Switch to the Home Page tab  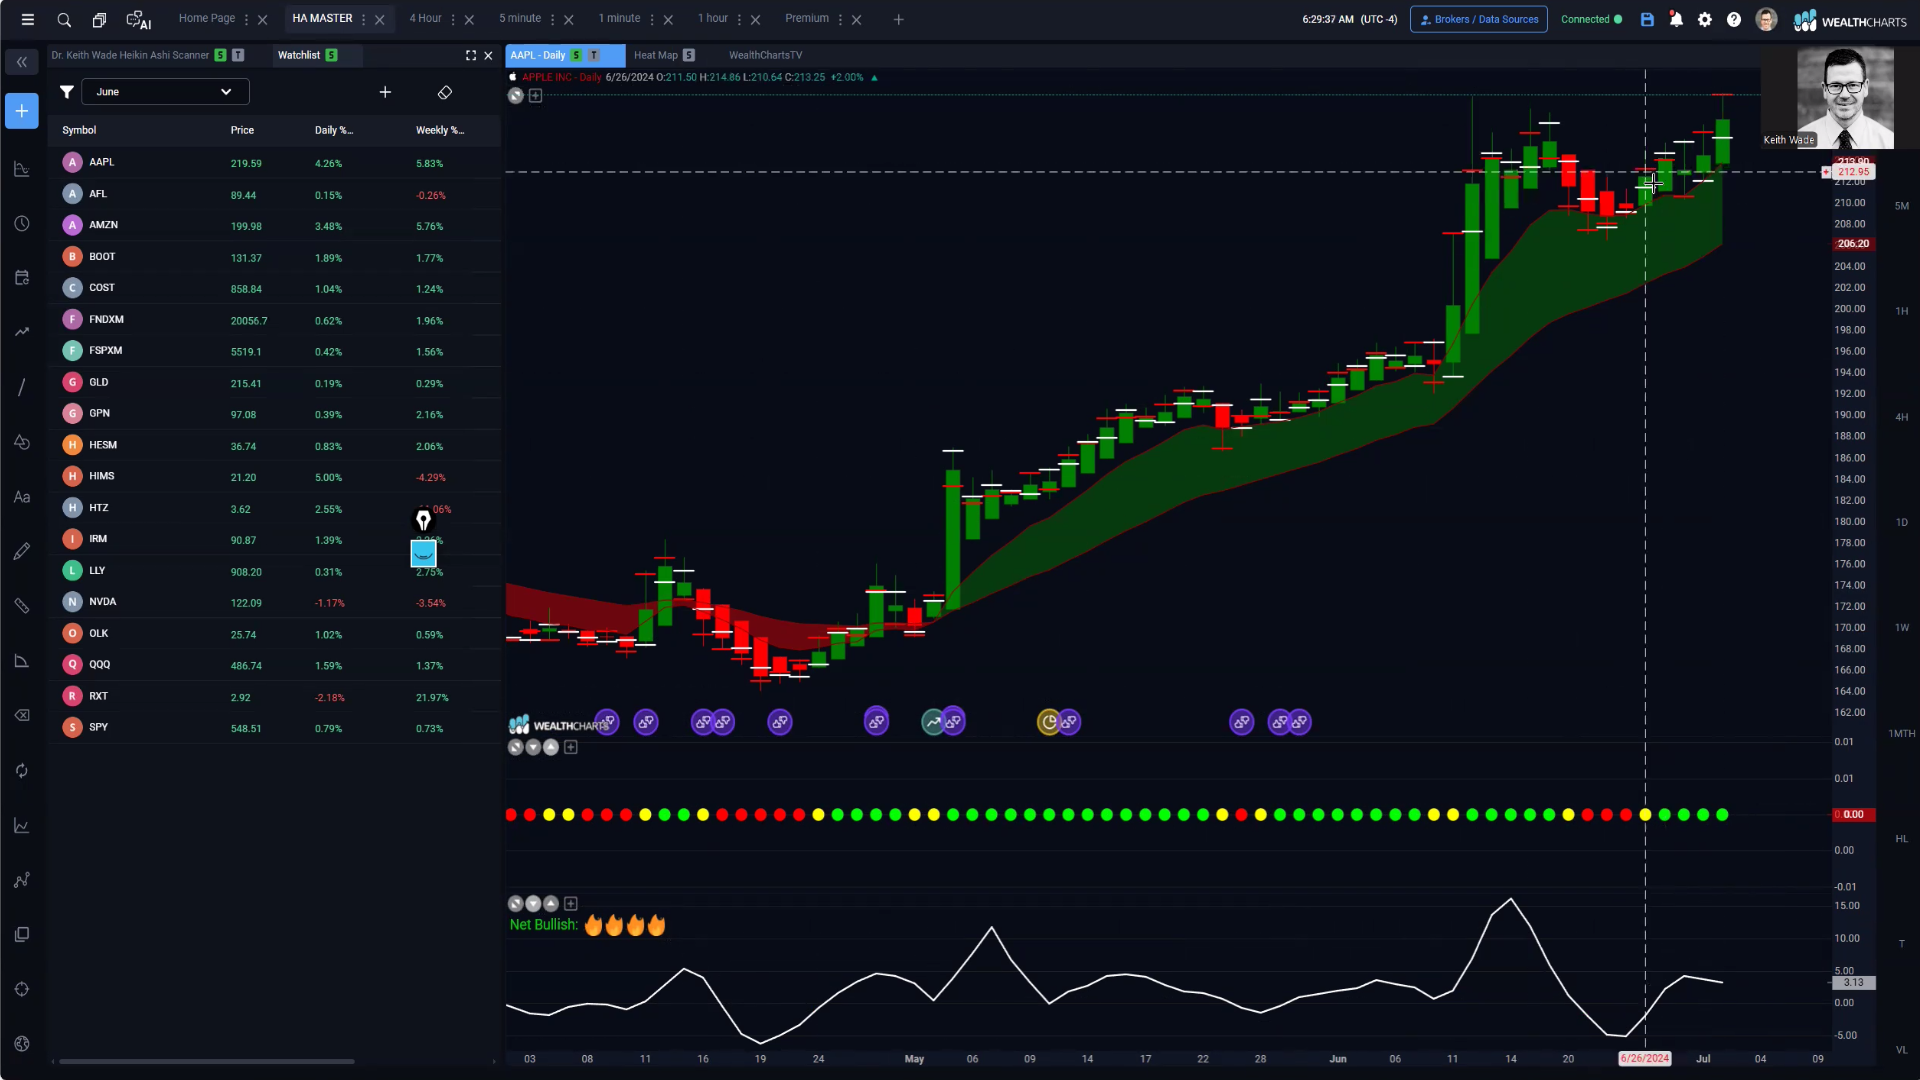(207, 19)
